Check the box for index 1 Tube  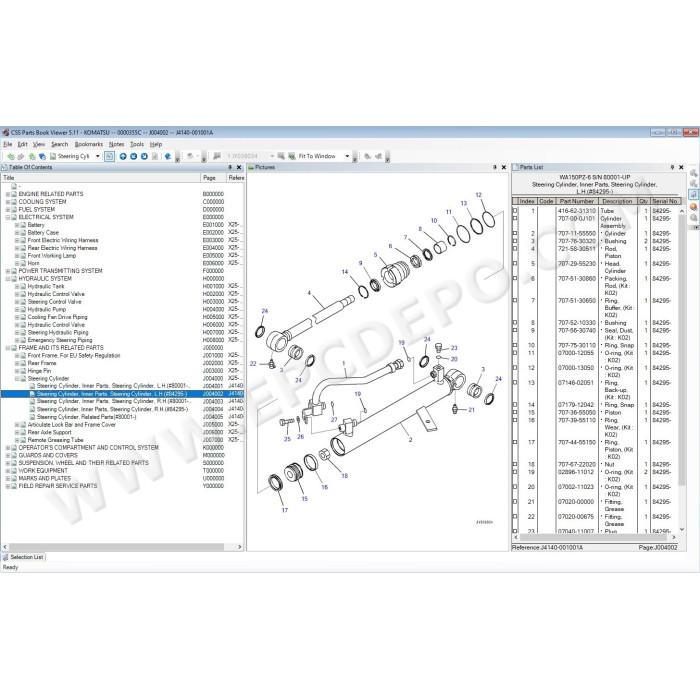515,211
